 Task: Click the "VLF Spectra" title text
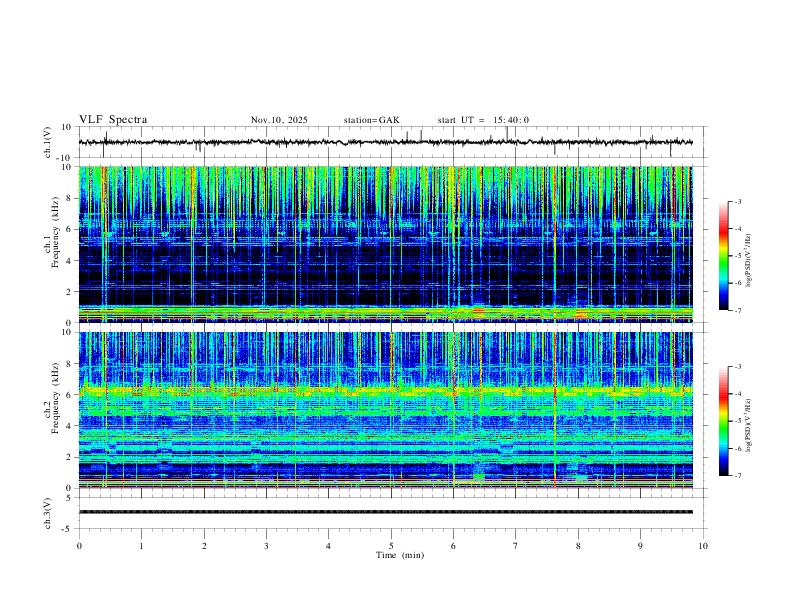click(113, 119)
